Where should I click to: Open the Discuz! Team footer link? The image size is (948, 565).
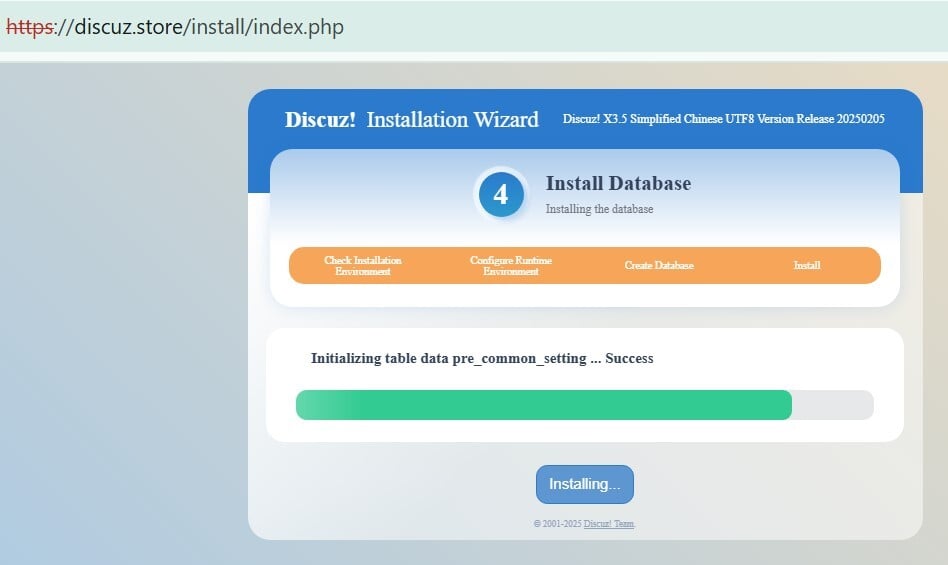point(608,524)
